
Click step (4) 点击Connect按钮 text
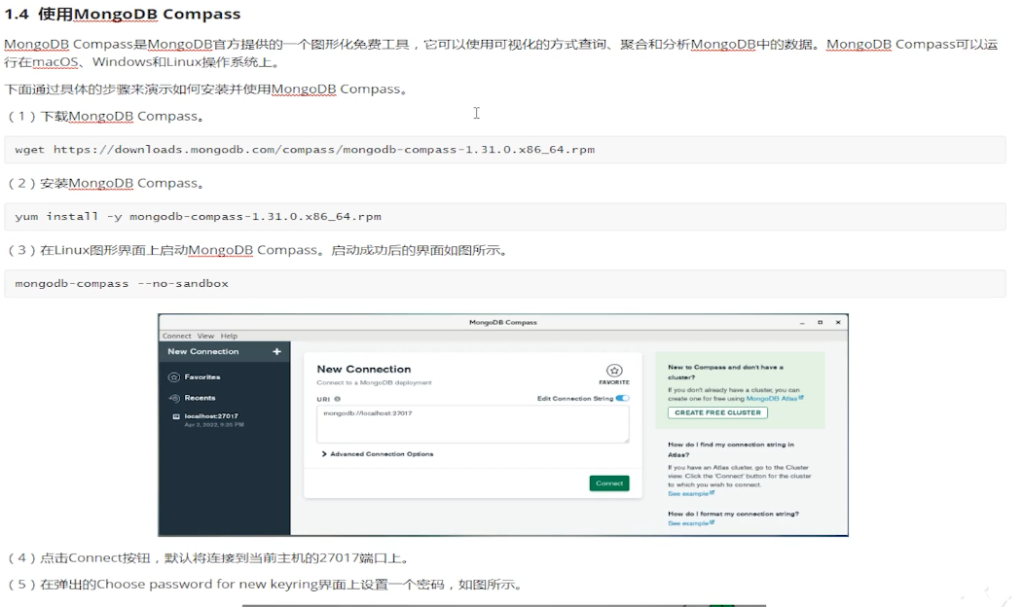coord(209,558)
